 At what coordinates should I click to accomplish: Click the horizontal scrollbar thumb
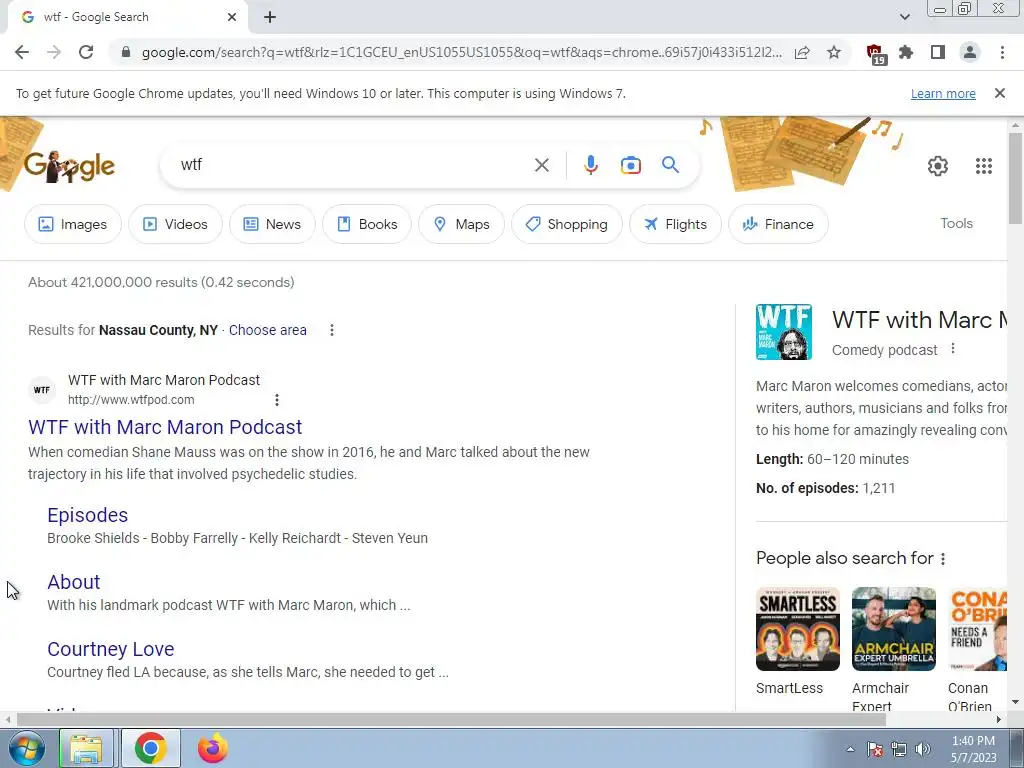[451, 720]
